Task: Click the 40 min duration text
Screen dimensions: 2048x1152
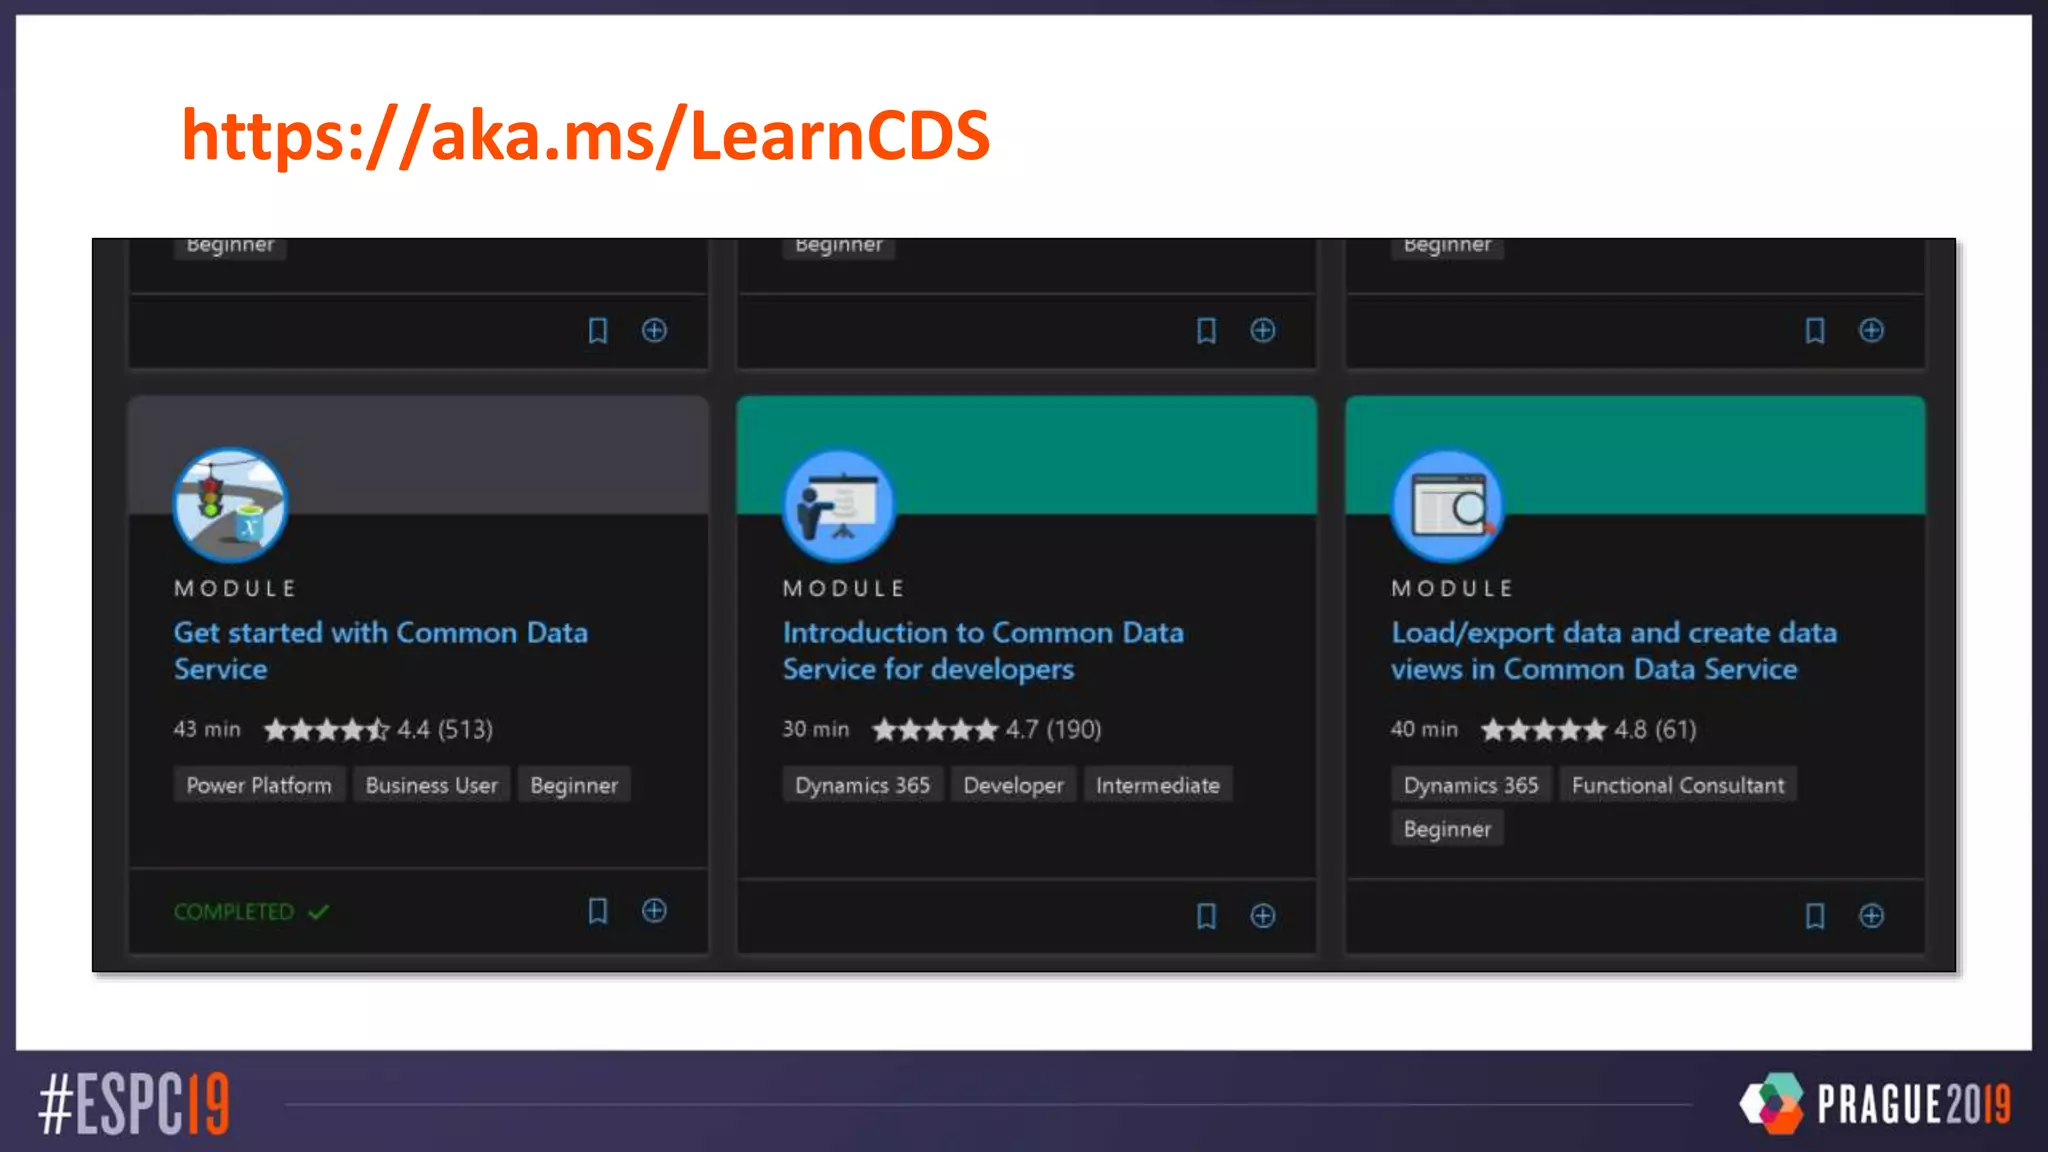Action: click(x=1424, y=729)
